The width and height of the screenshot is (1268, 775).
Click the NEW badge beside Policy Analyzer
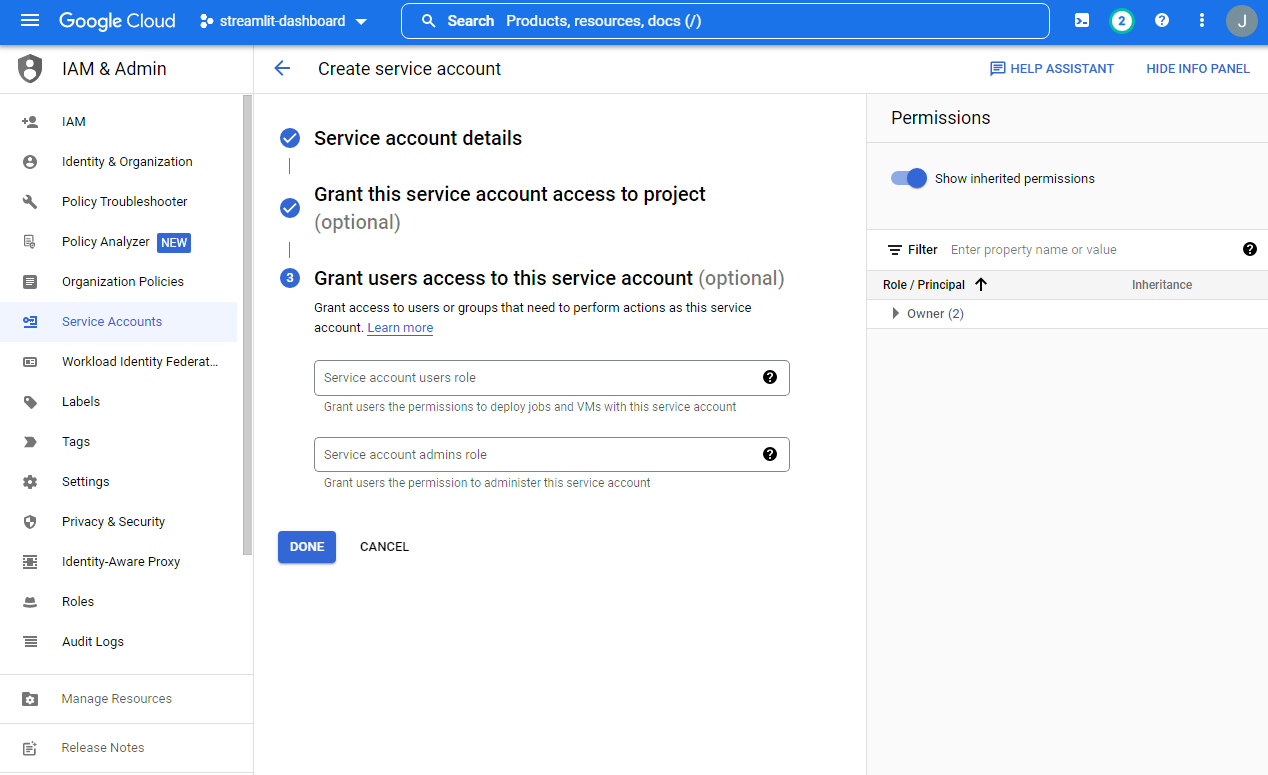(x=174, y=242)
